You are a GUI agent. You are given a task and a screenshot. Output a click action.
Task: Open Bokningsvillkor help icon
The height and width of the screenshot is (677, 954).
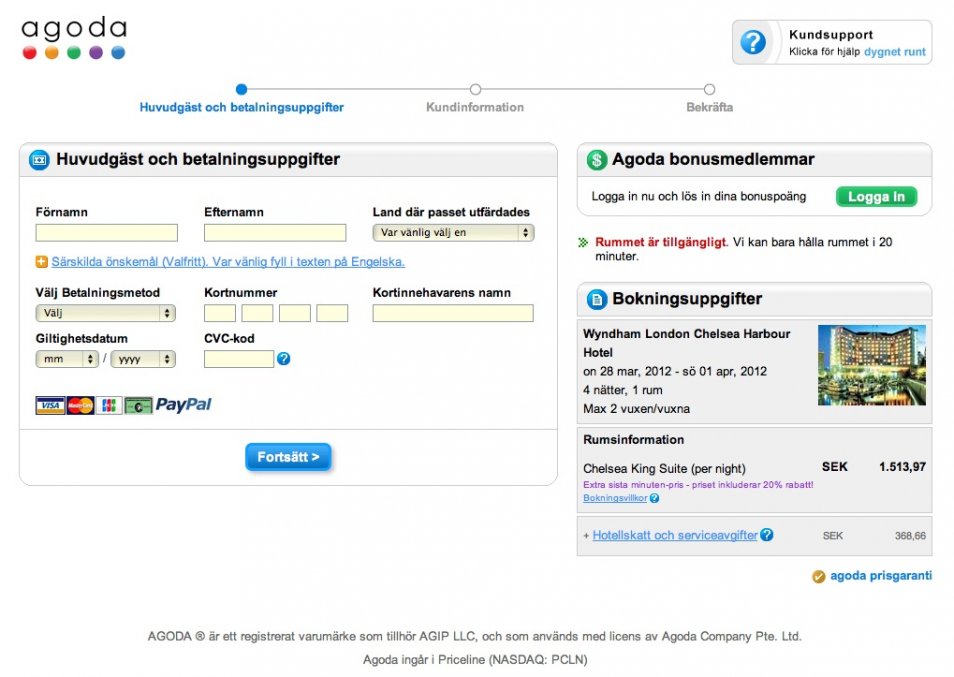click(655, 498)
